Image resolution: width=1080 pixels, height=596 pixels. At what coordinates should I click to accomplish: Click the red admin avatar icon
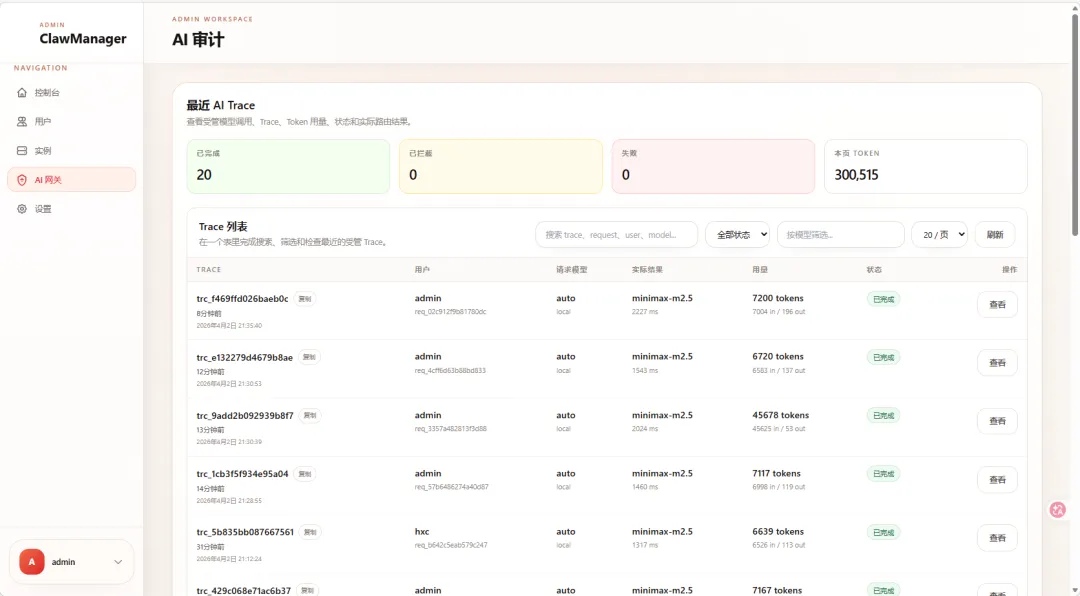pos(31,562)
